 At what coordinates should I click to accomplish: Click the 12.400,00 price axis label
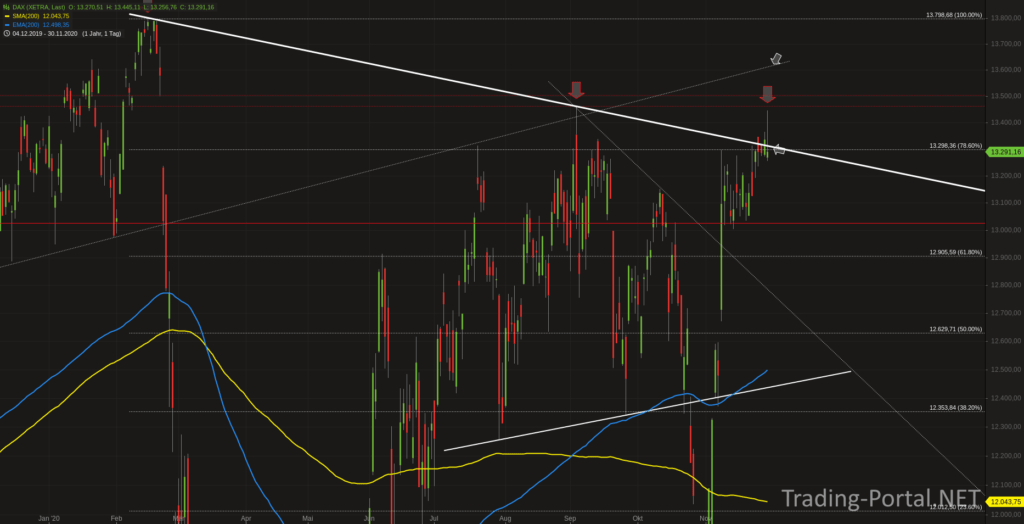click(1006, 399)
